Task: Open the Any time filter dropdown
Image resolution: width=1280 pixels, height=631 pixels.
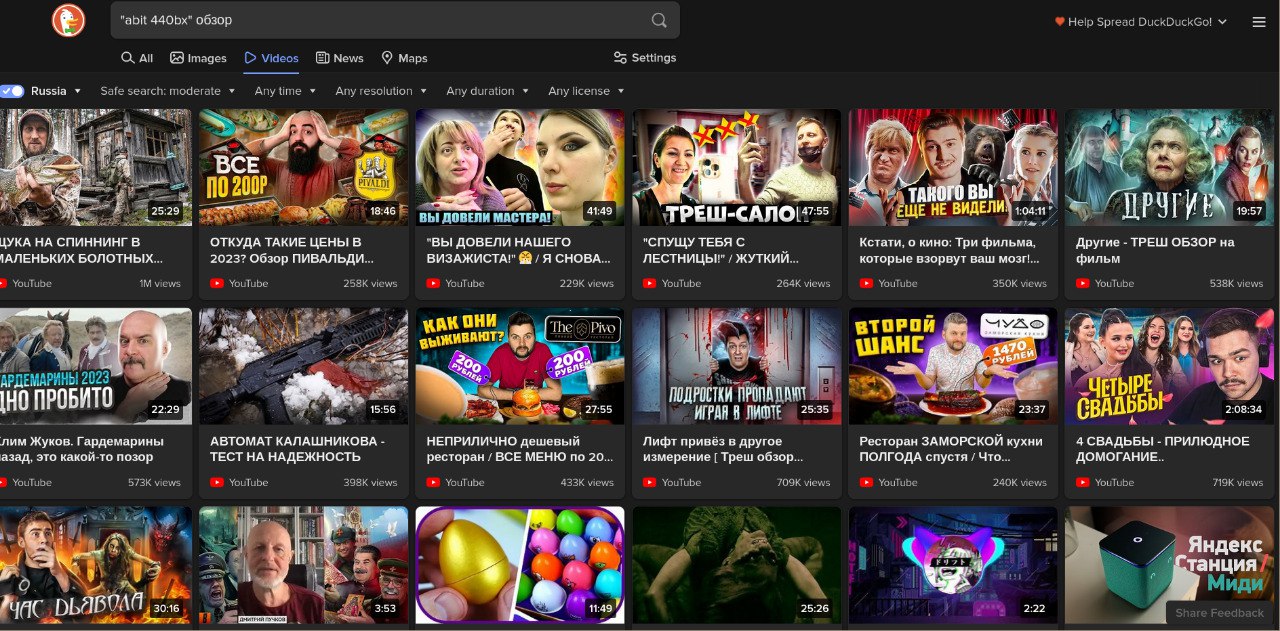Action: (285, 91)
